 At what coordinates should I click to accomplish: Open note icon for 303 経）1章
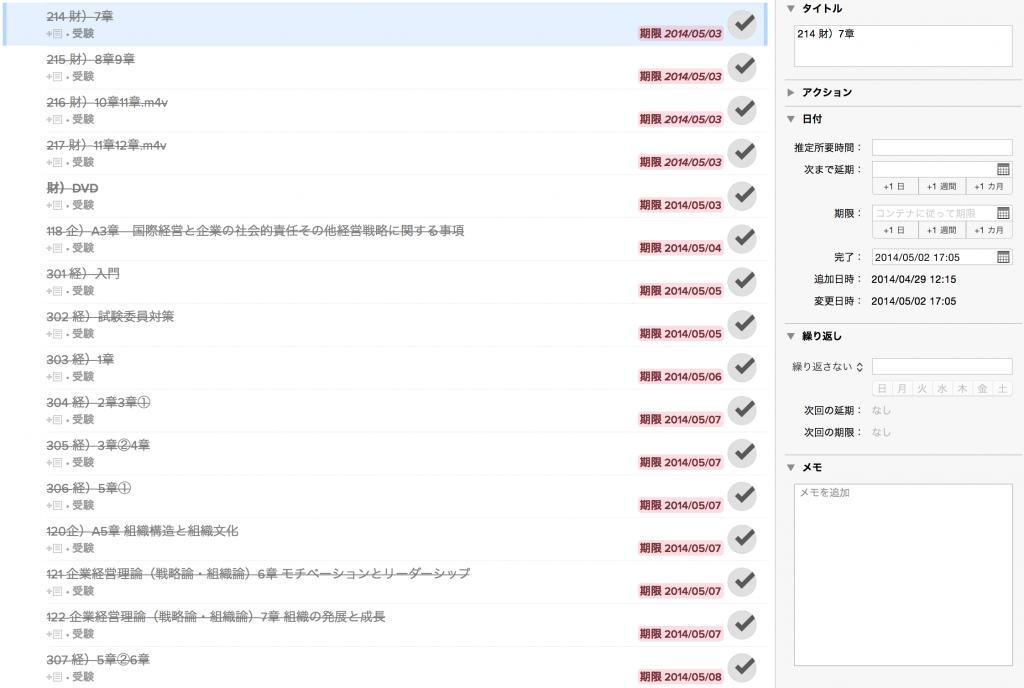tap(55, 377)
